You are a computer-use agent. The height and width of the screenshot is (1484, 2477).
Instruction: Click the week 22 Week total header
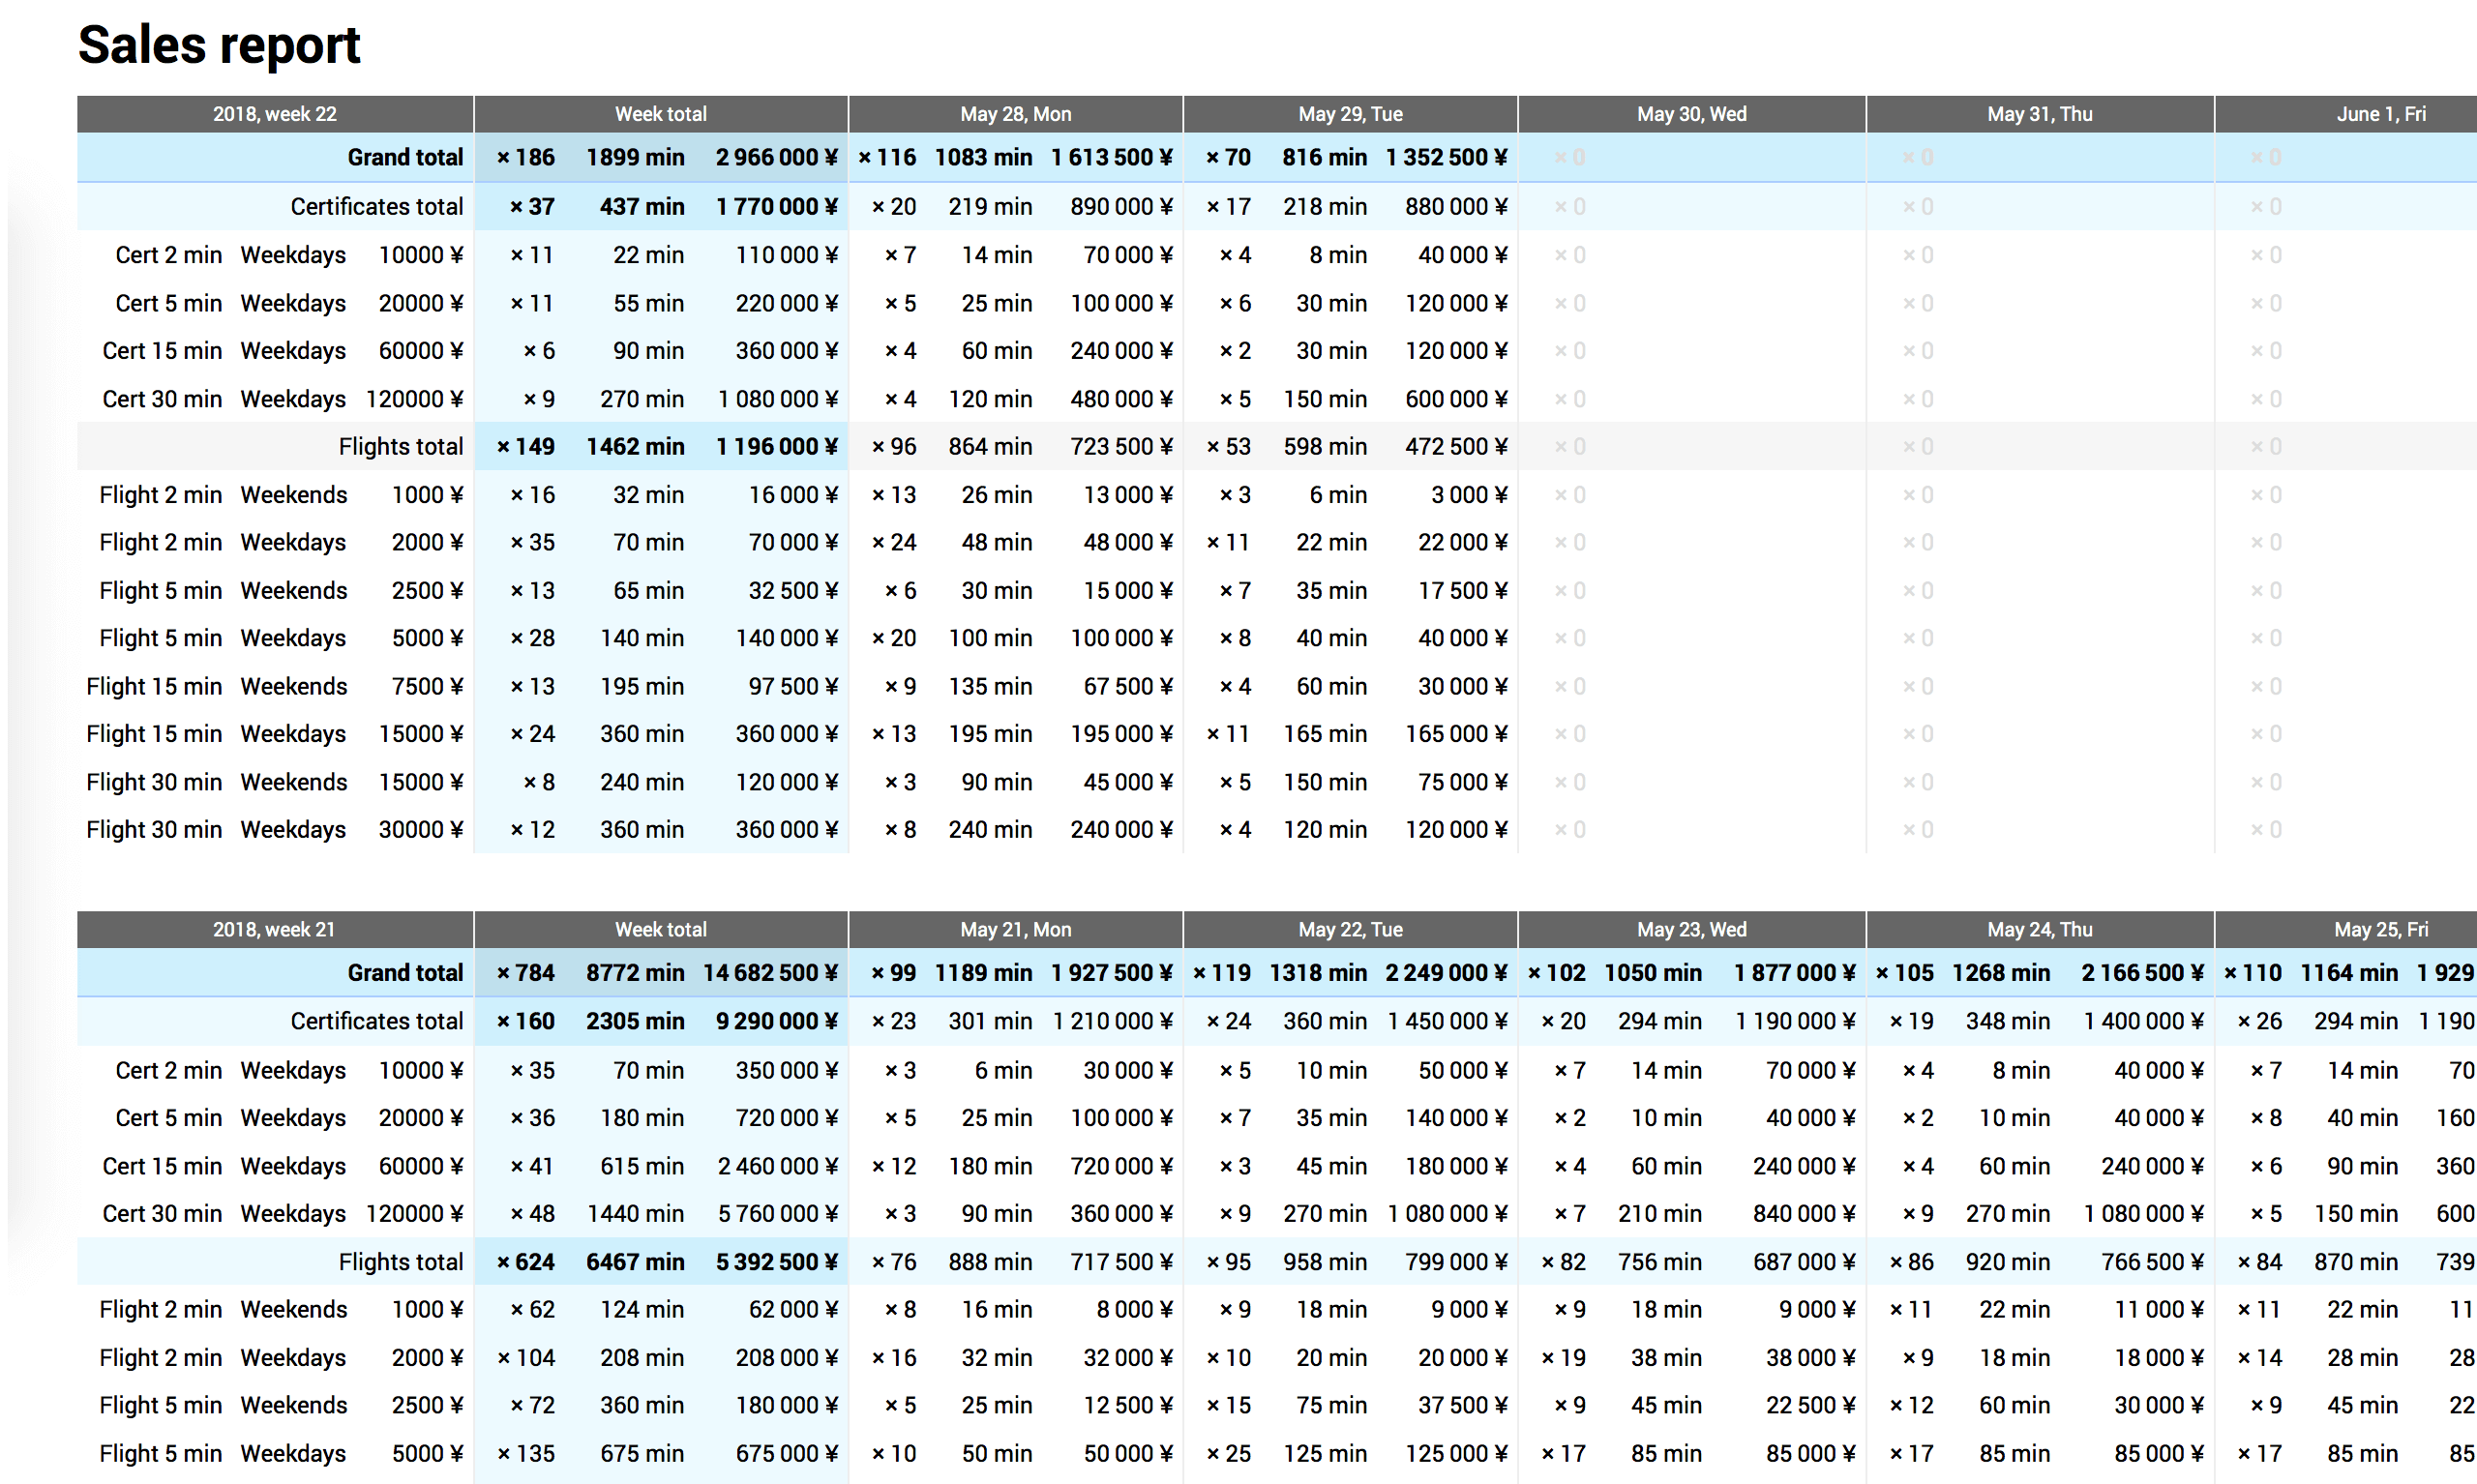pos(660,114)
